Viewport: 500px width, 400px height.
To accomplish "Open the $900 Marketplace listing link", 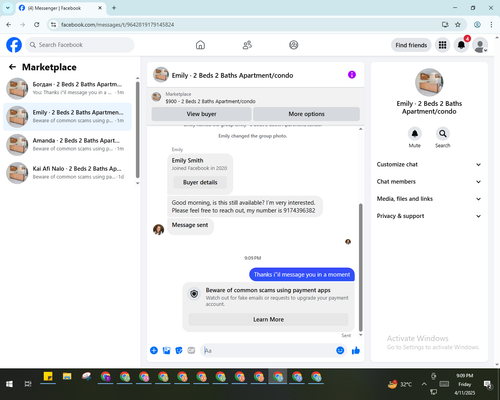I will point(211,101).
